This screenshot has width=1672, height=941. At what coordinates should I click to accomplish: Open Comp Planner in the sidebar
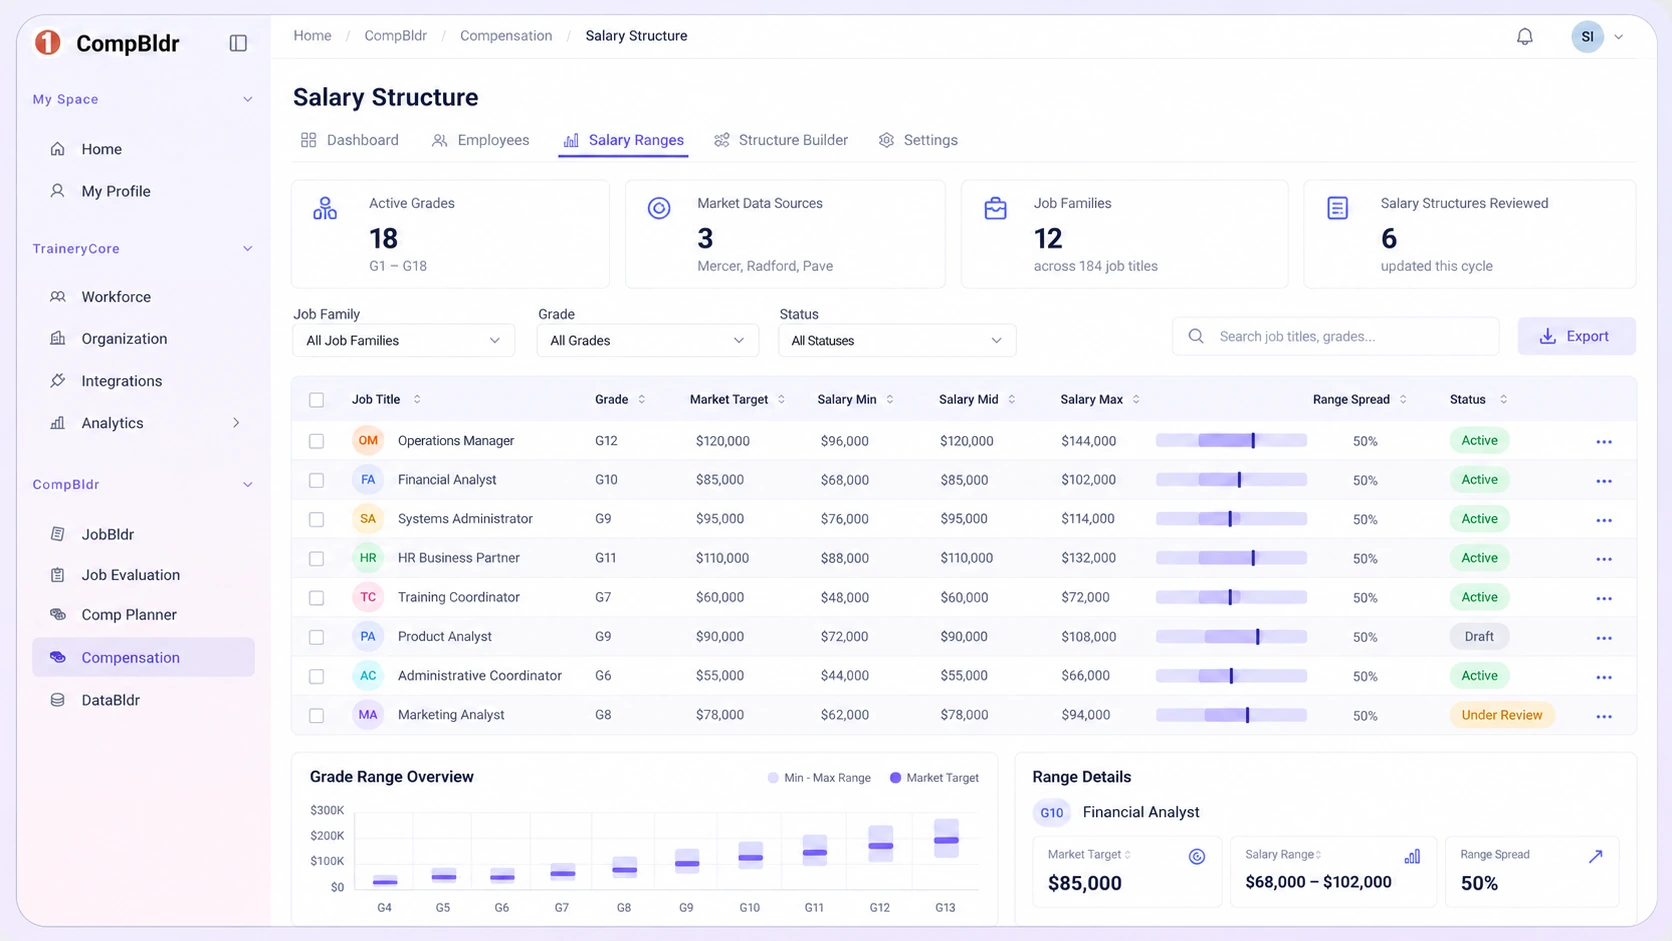click(129, 615)
